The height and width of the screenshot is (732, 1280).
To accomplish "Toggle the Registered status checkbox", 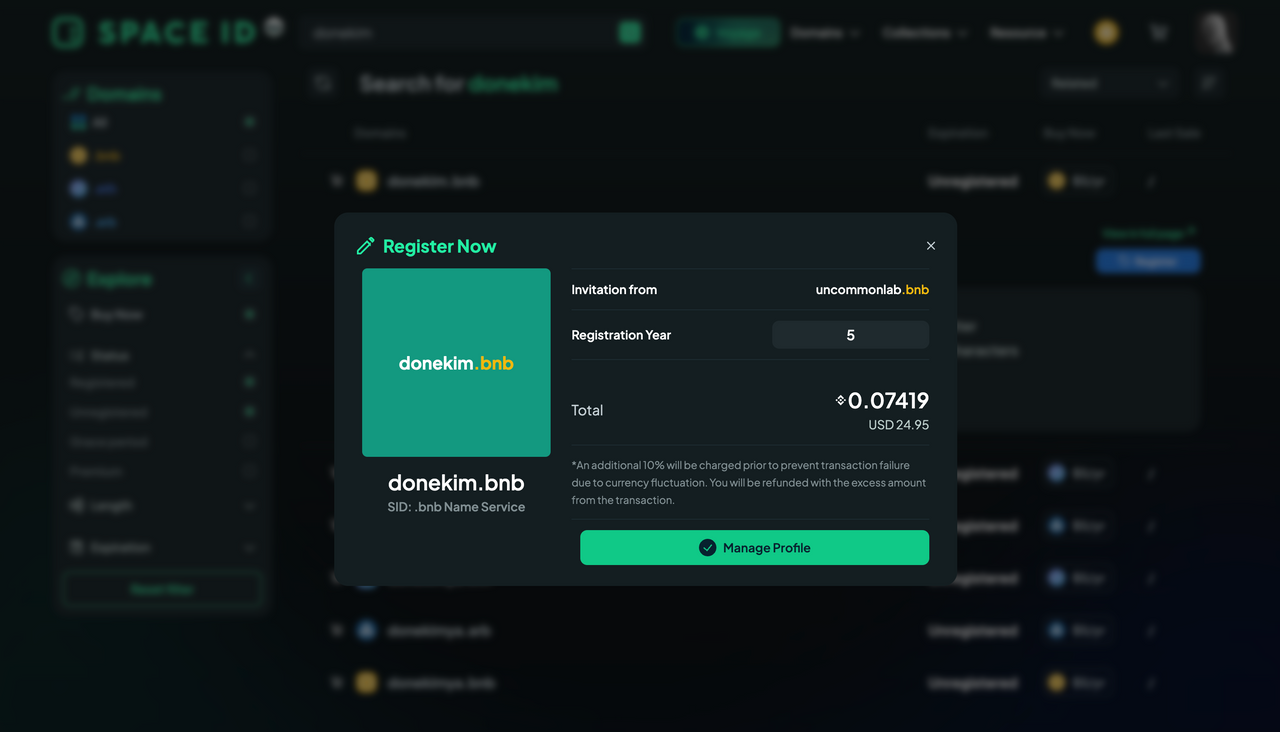I will point(250,382).
